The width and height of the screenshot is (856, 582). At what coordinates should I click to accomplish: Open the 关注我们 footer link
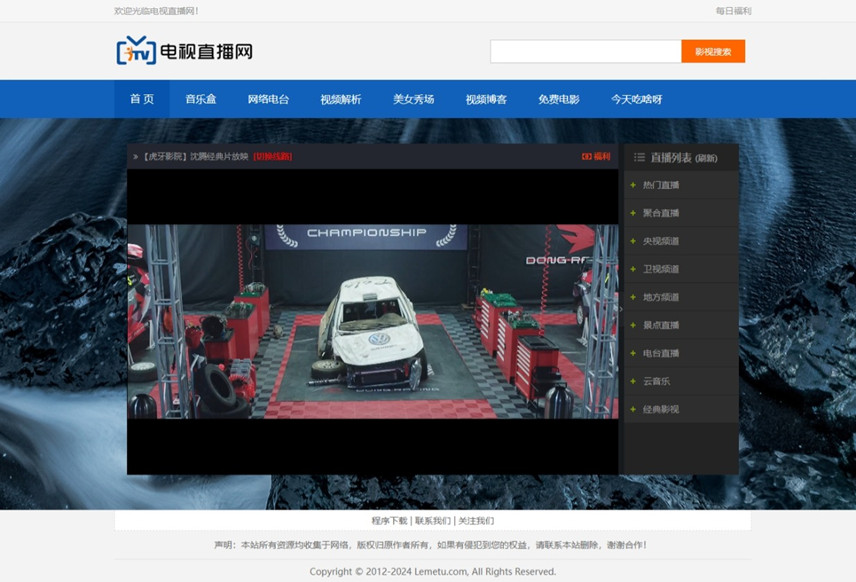pyautogui.click(x=476, y=521)
